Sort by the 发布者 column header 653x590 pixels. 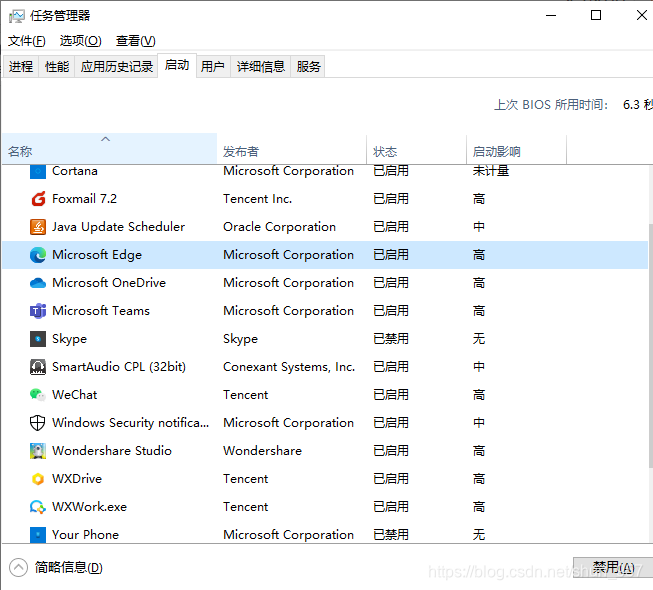(292, 149)
